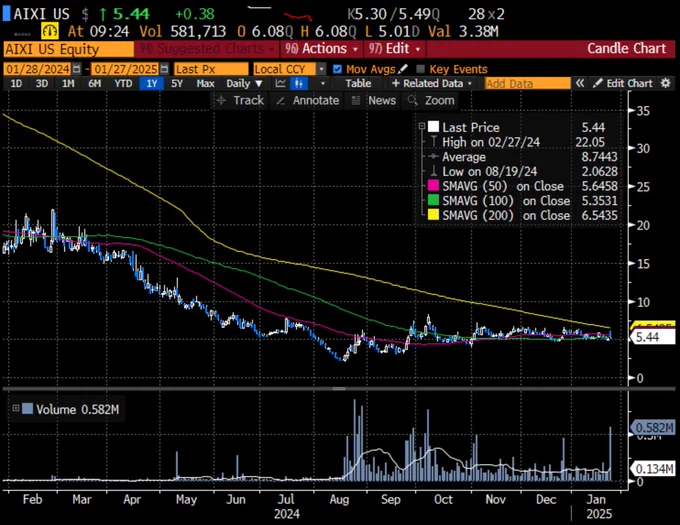
Task: Open the Daily periodicity dropdown
Action: point(244,83)
